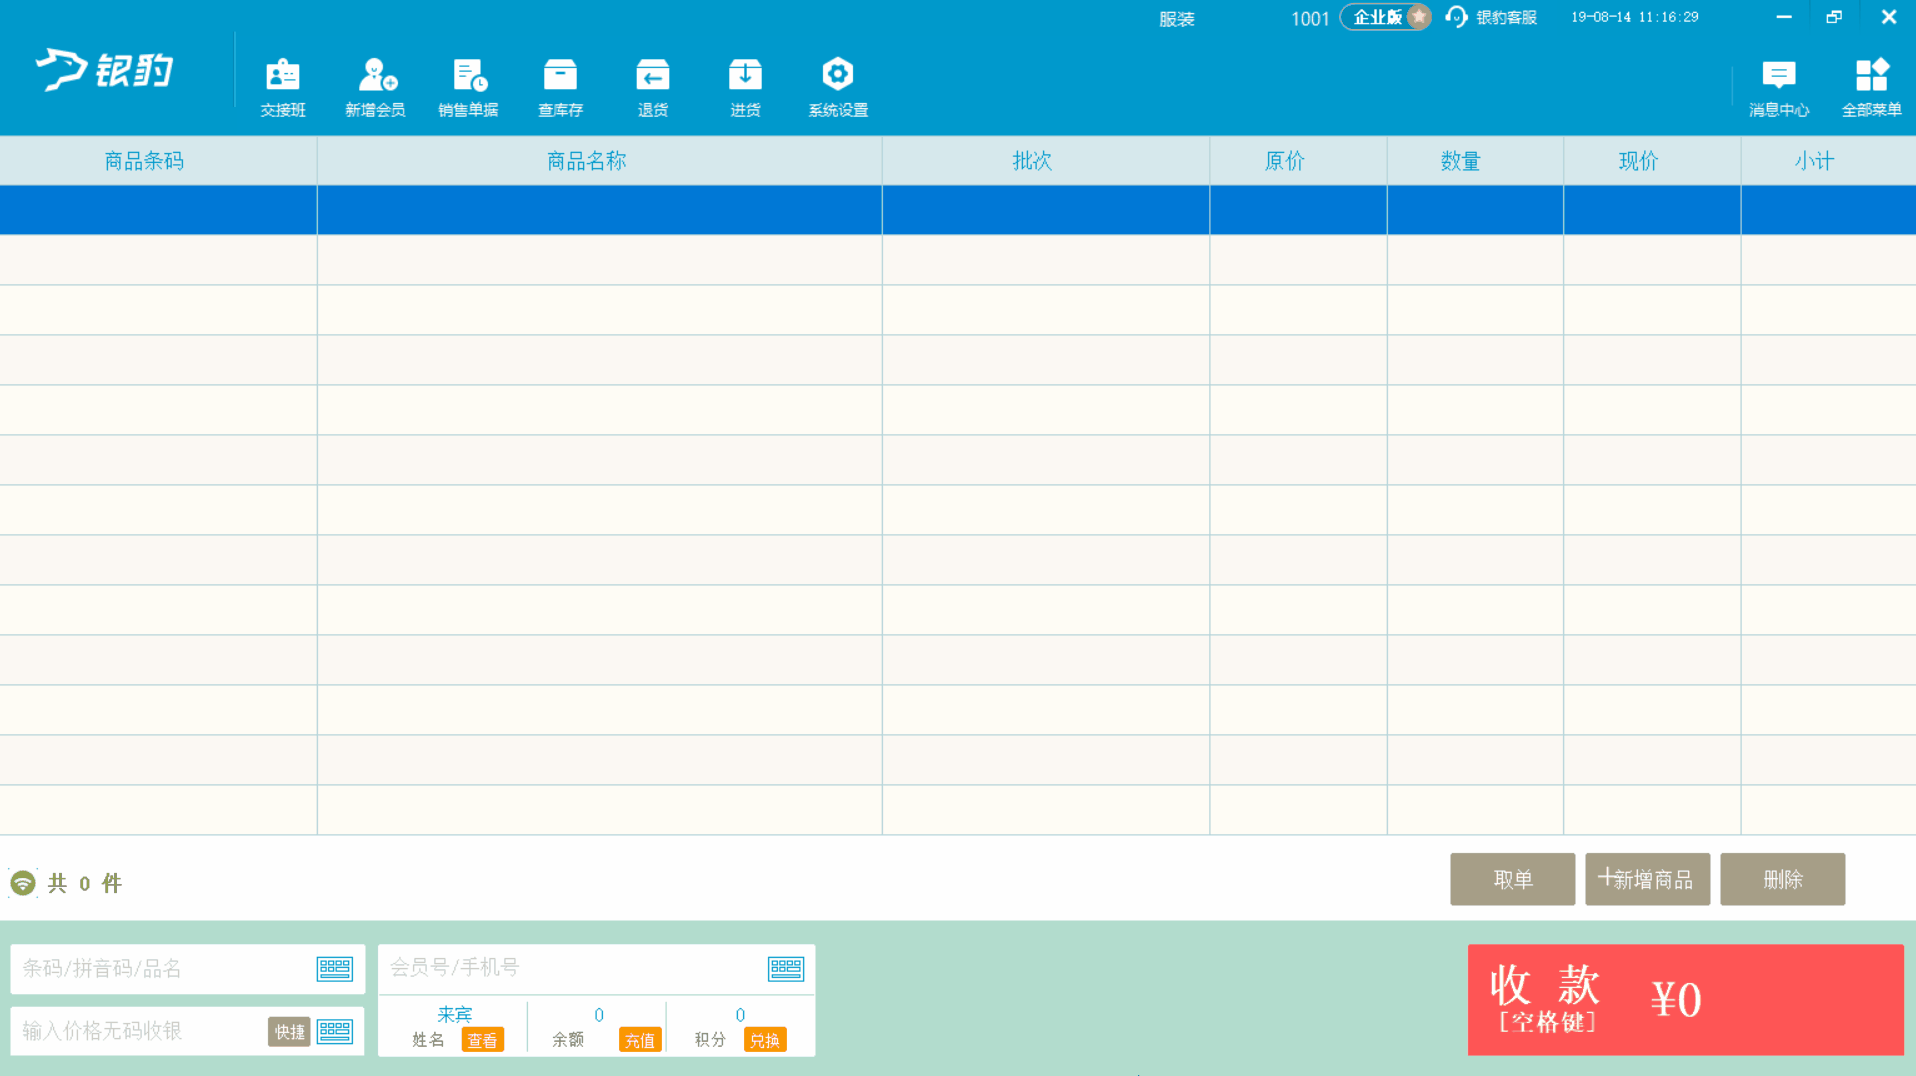Screen dimensions: 1916x1076
Task: Click the 新增会员 add member icon
Action: pos(375,87)
